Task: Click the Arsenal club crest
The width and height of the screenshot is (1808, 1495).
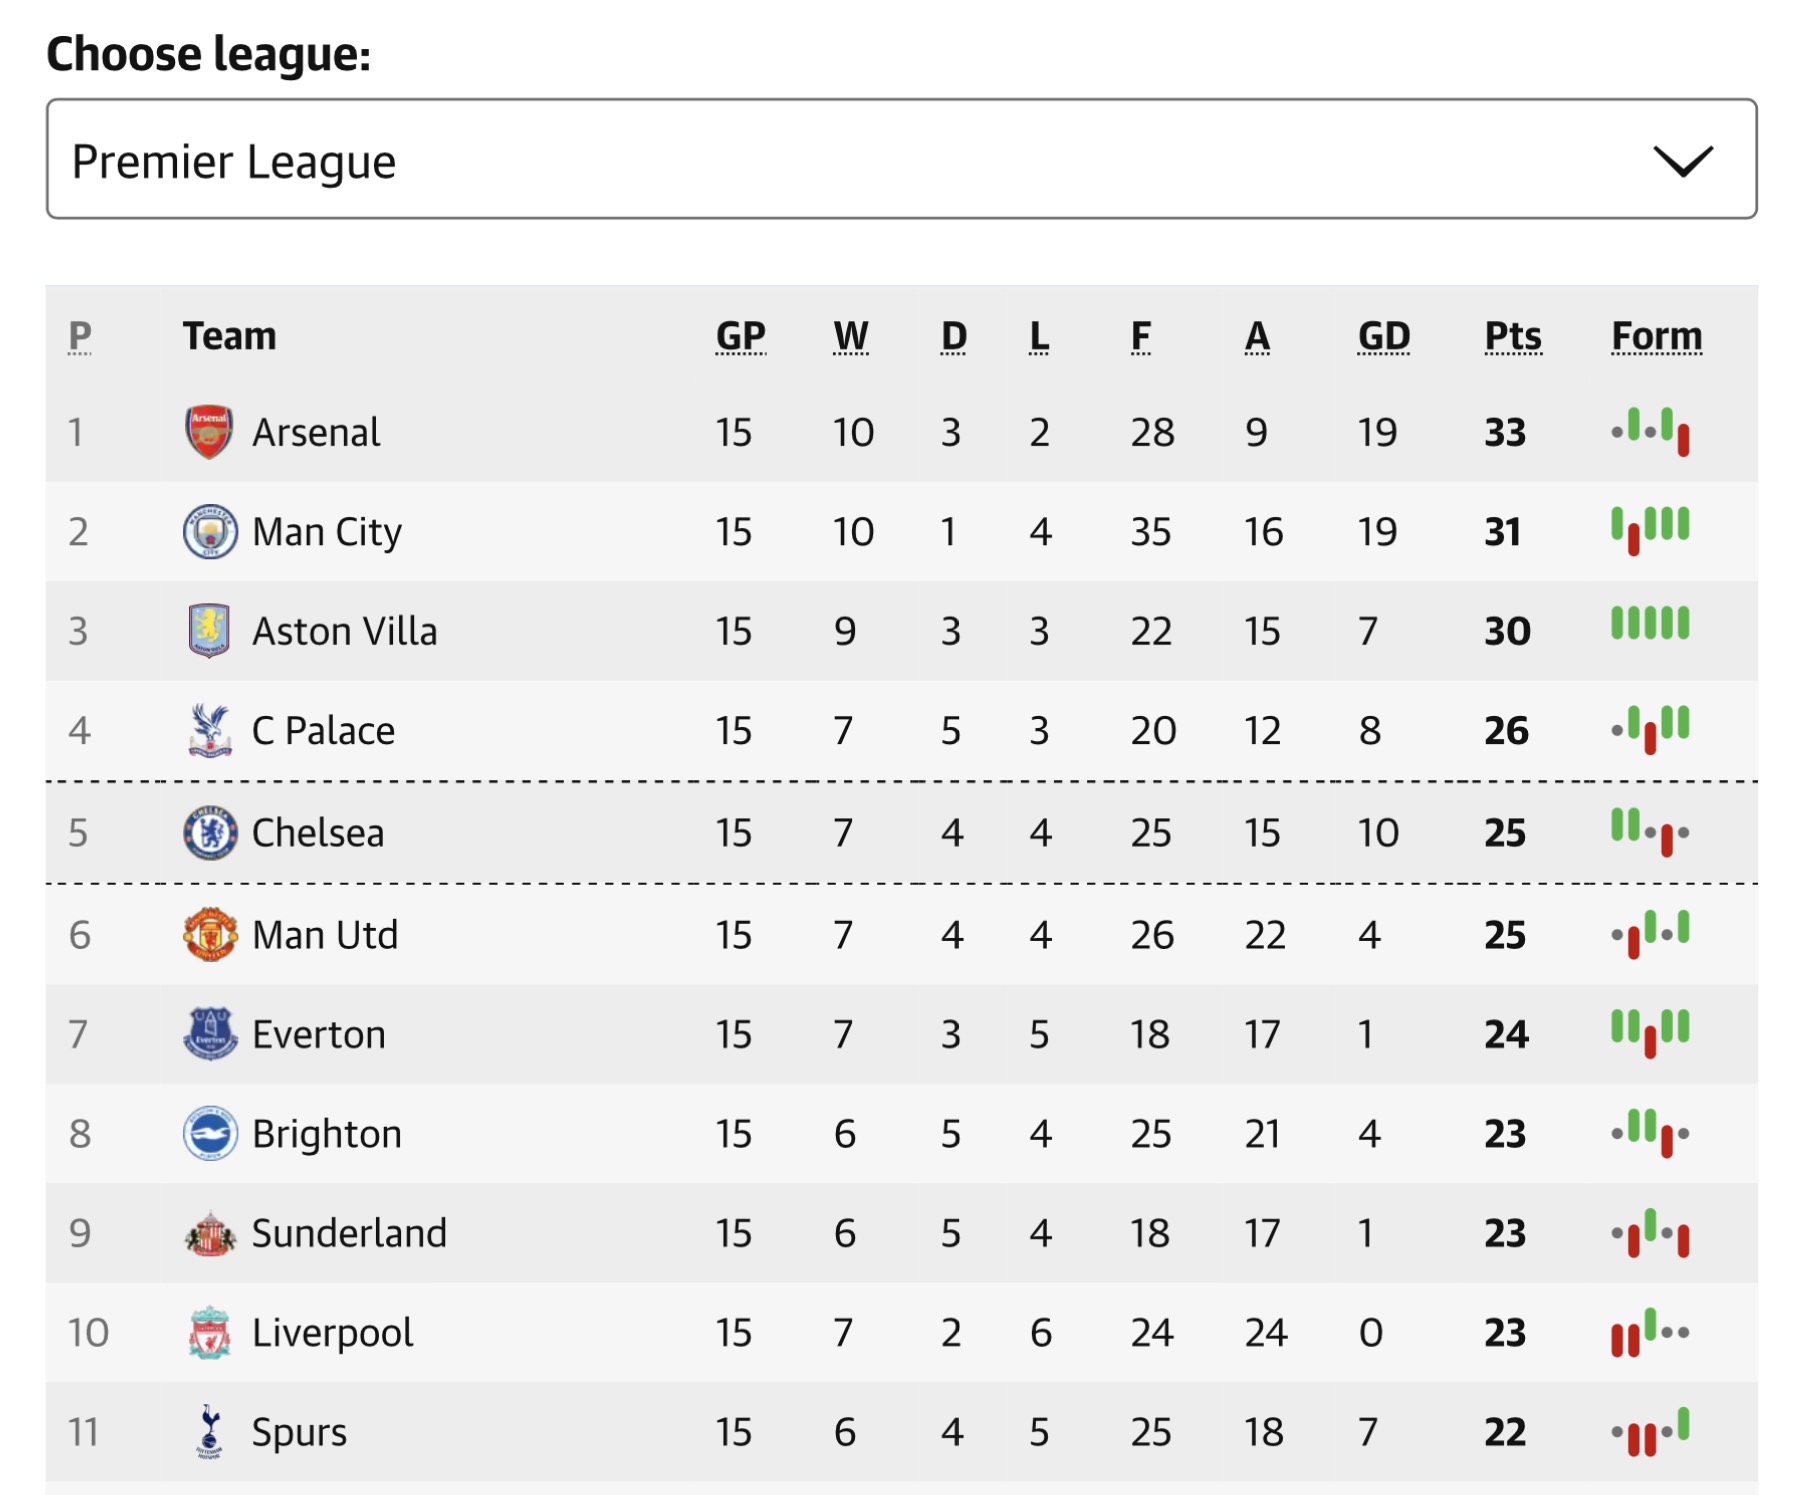Action: pos(209,432)
